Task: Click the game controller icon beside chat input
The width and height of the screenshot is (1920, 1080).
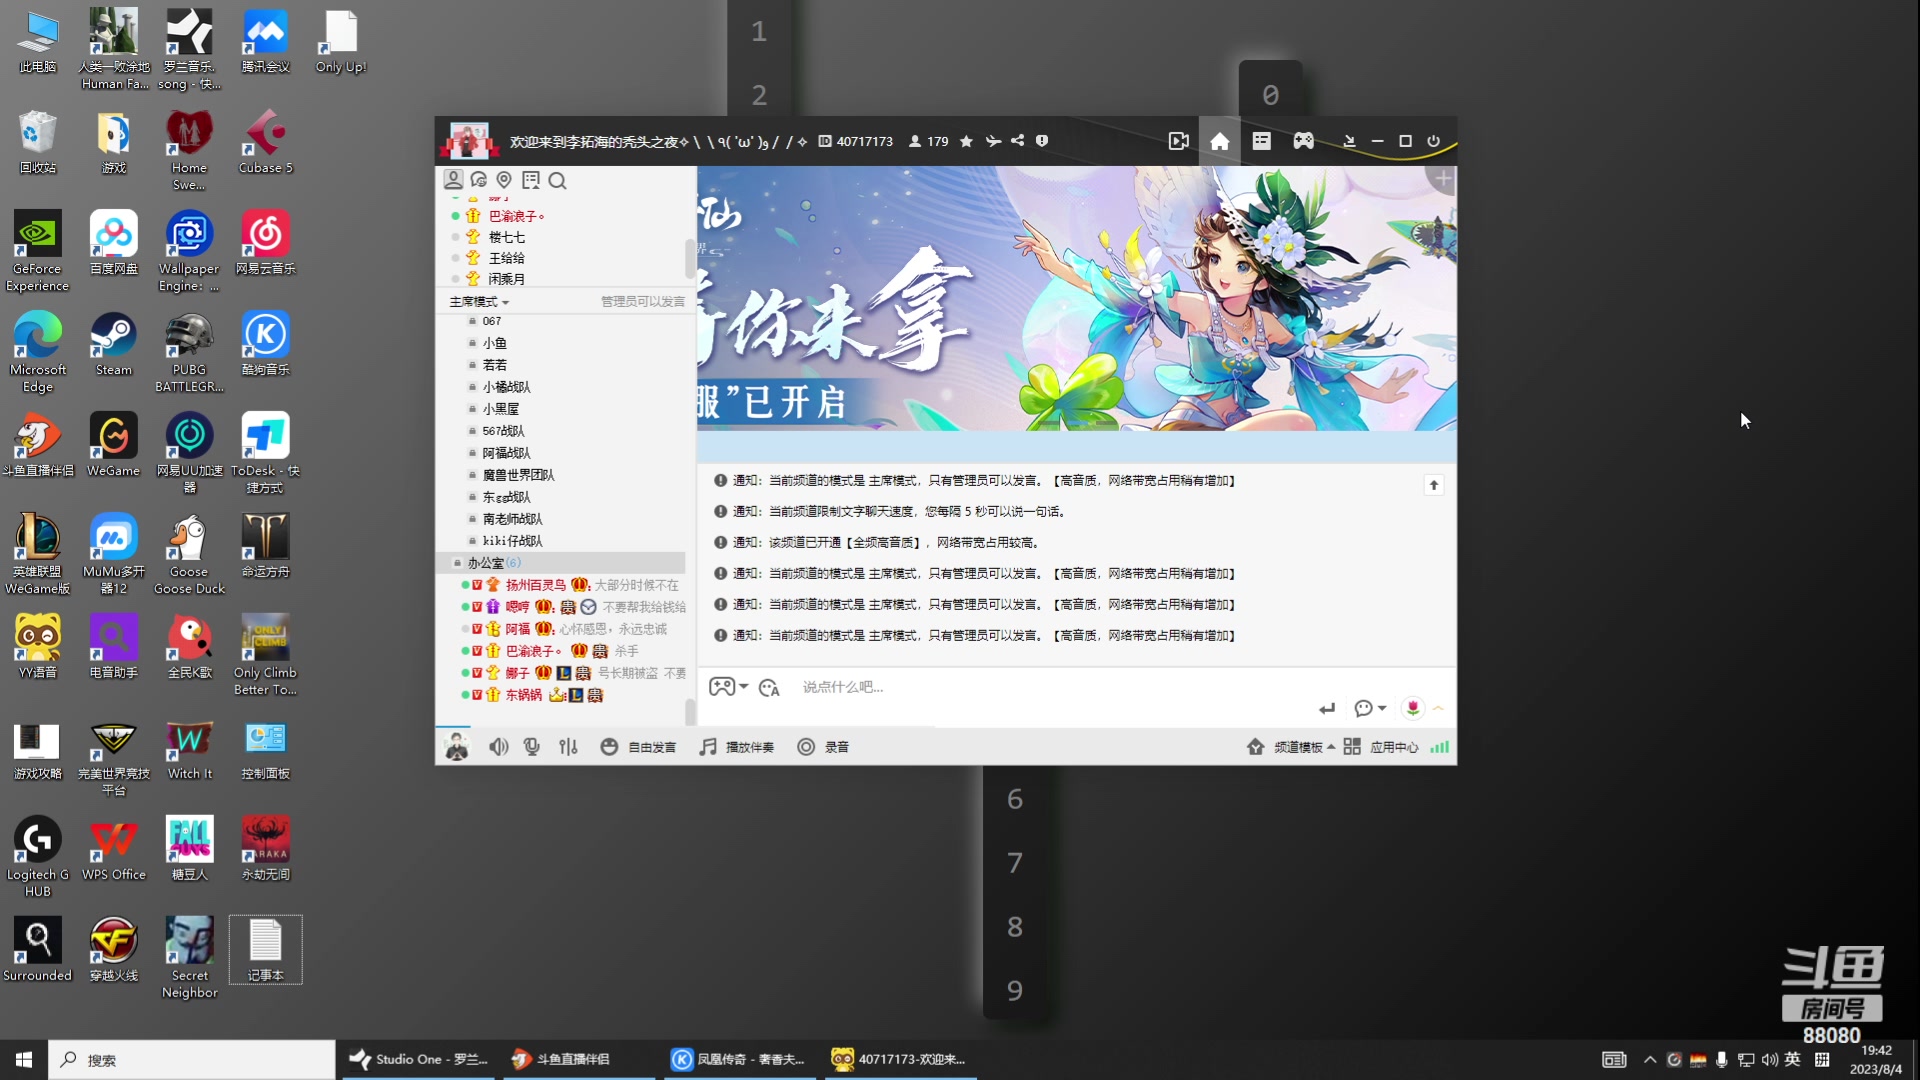Action: tap(722, 687)
